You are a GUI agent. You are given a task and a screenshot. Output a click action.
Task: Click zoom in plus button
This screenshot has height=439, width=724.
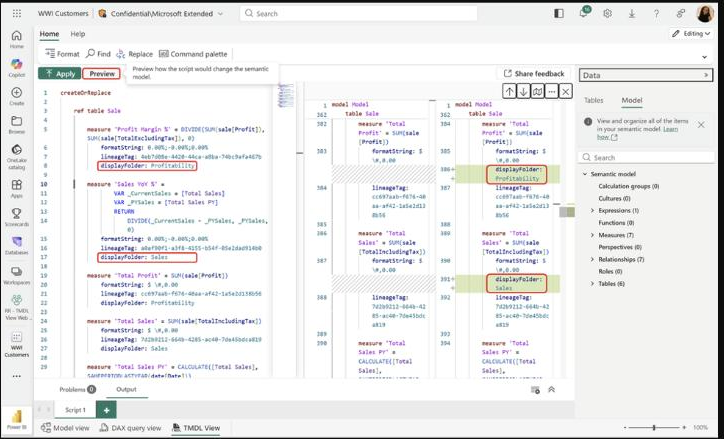pos(684,428)
